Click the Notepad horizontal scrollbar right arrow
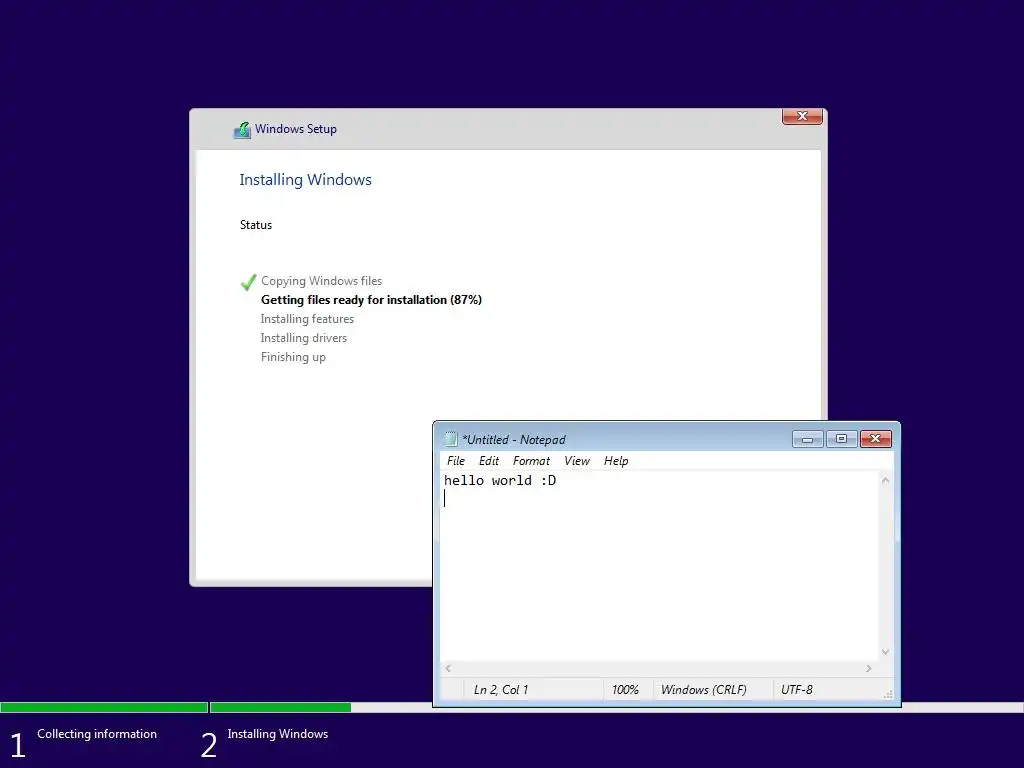 869,668
